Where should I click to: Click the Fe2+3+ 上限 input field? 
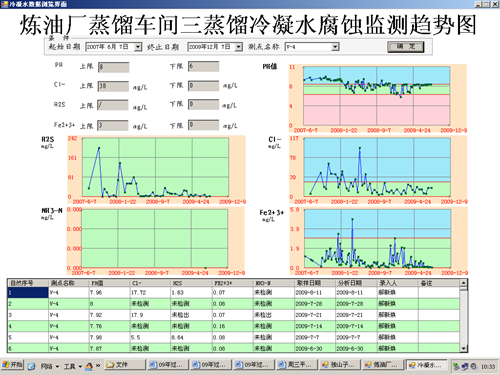tap(113, 125)
